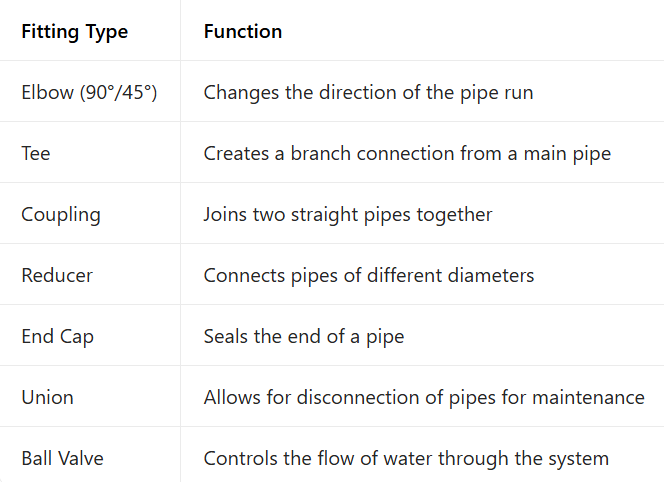
Task: Click the Function column header
Action: [x=243, y=32]
